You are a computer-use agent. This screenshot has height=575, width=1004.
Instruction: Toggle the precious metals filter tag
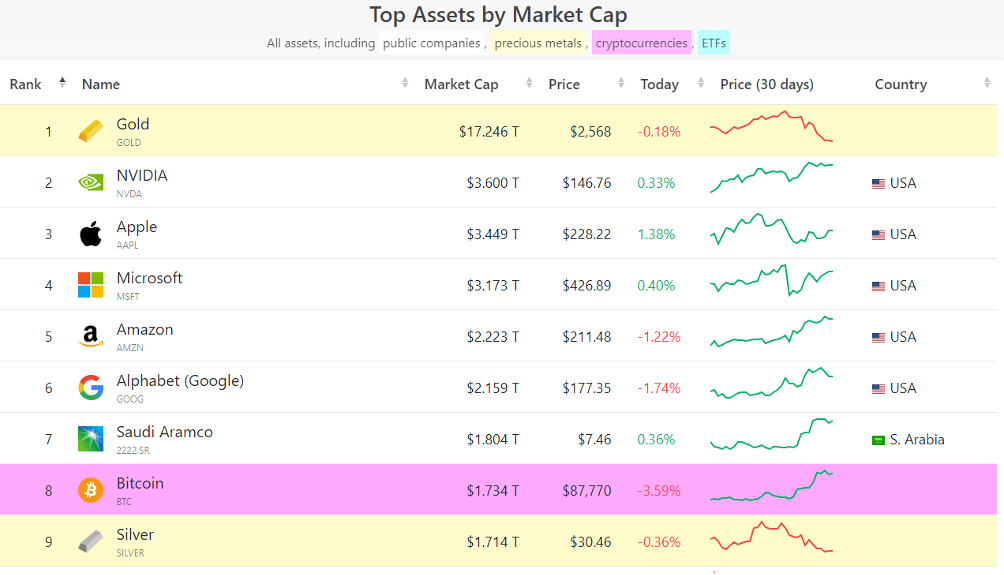point(538,43)
